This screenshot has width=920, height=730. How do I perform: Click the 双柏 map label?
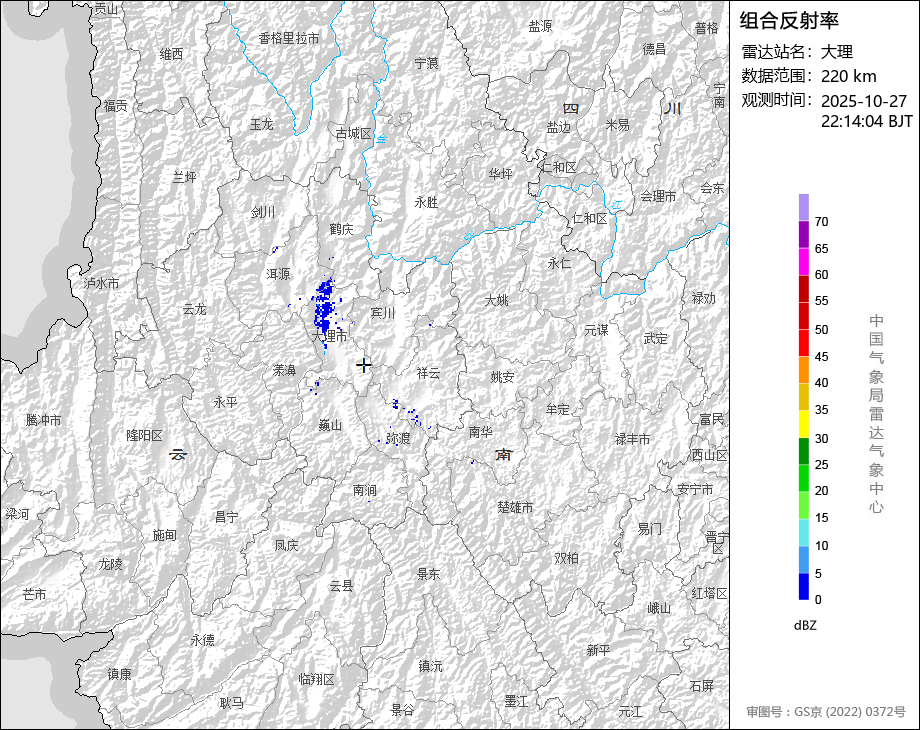coord(566,559)
